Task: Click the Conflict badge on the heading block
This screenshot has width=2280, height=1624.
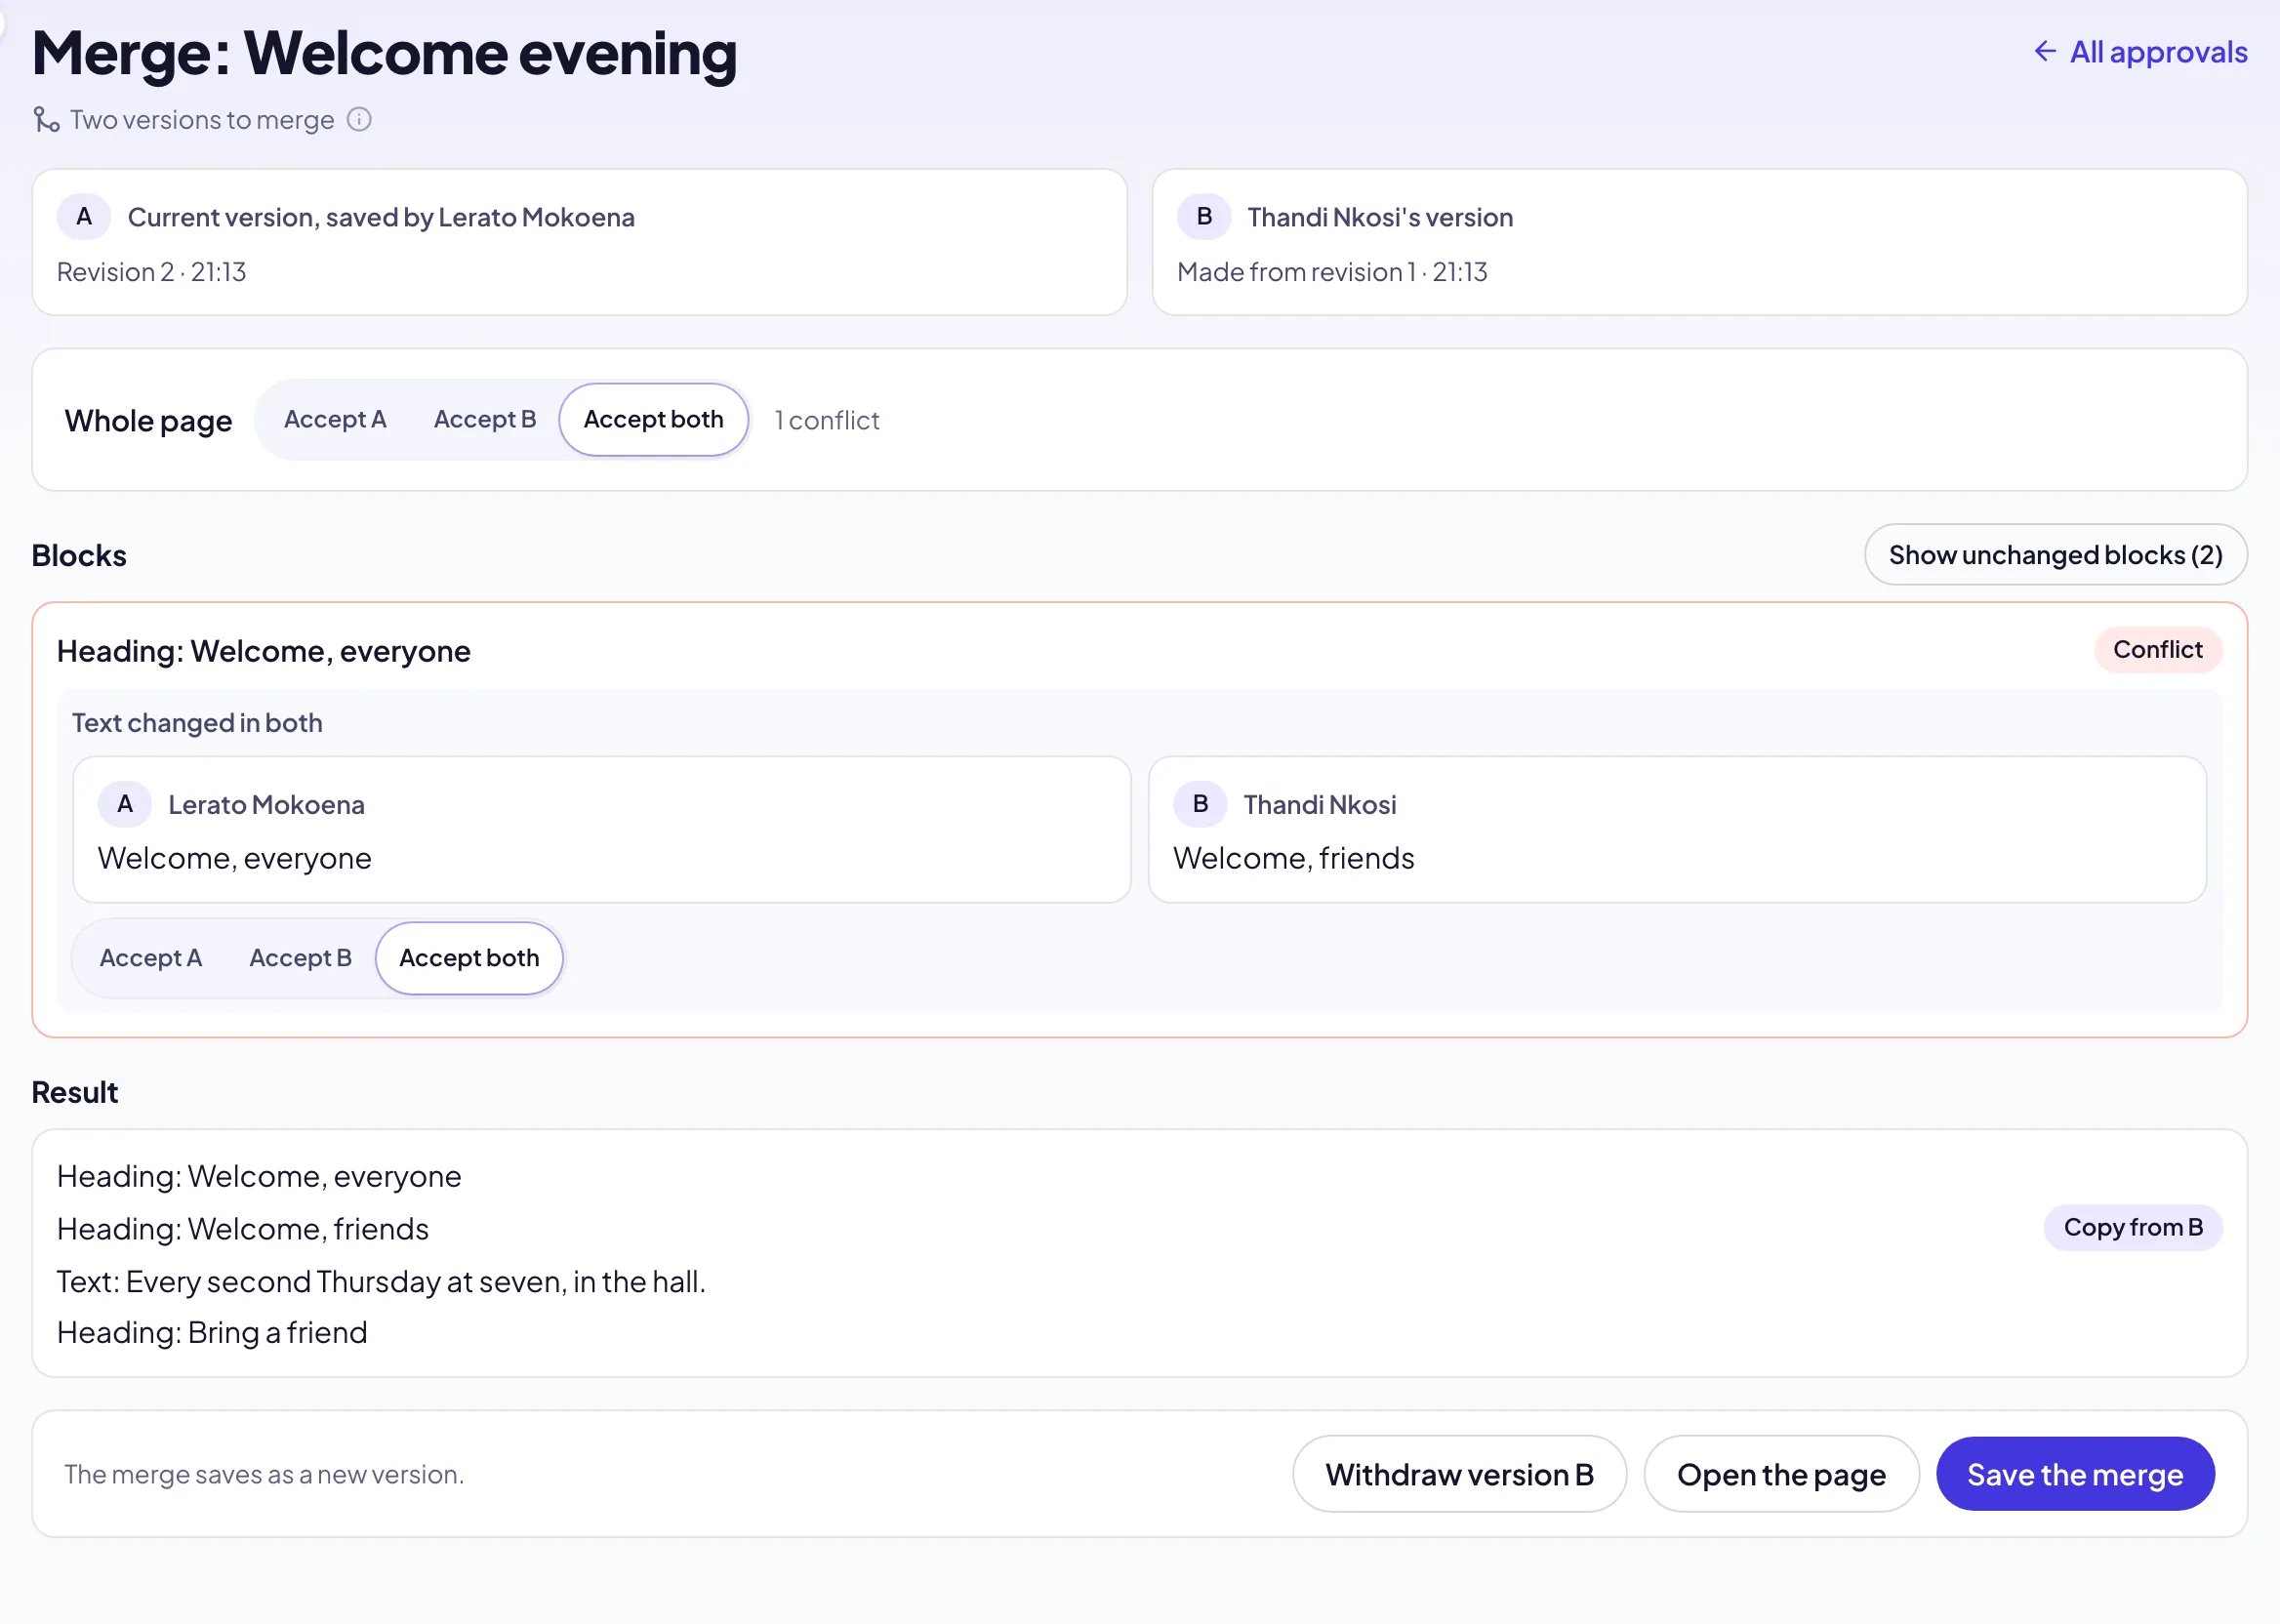Action: tap(2158, 650)
